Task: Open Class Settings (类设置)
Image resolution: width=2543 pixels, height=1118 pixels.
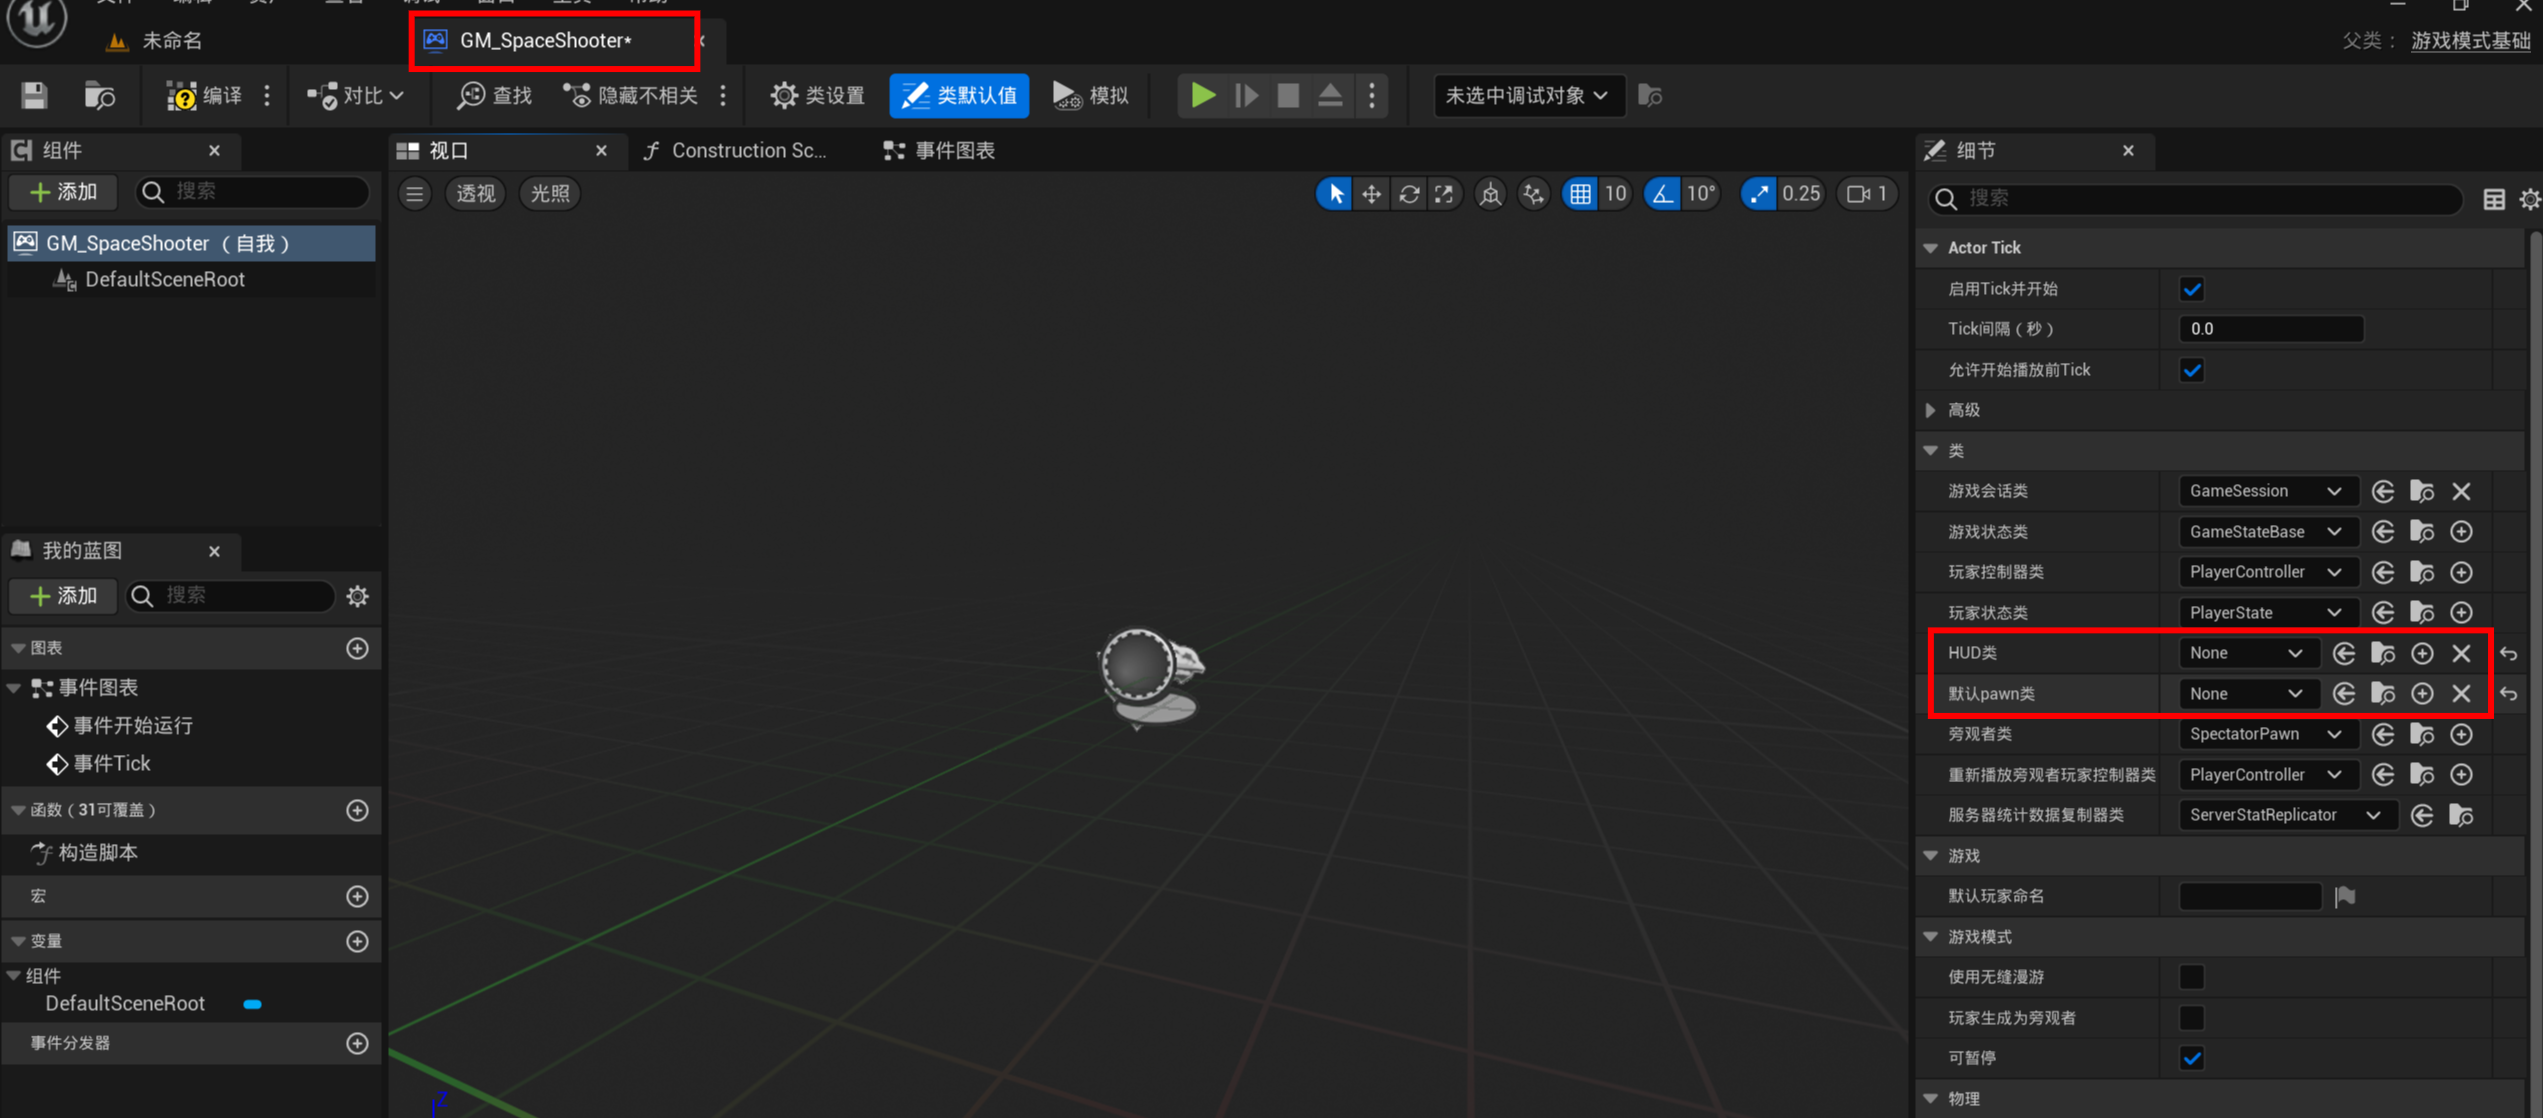Action: click(x=817, y=95)
